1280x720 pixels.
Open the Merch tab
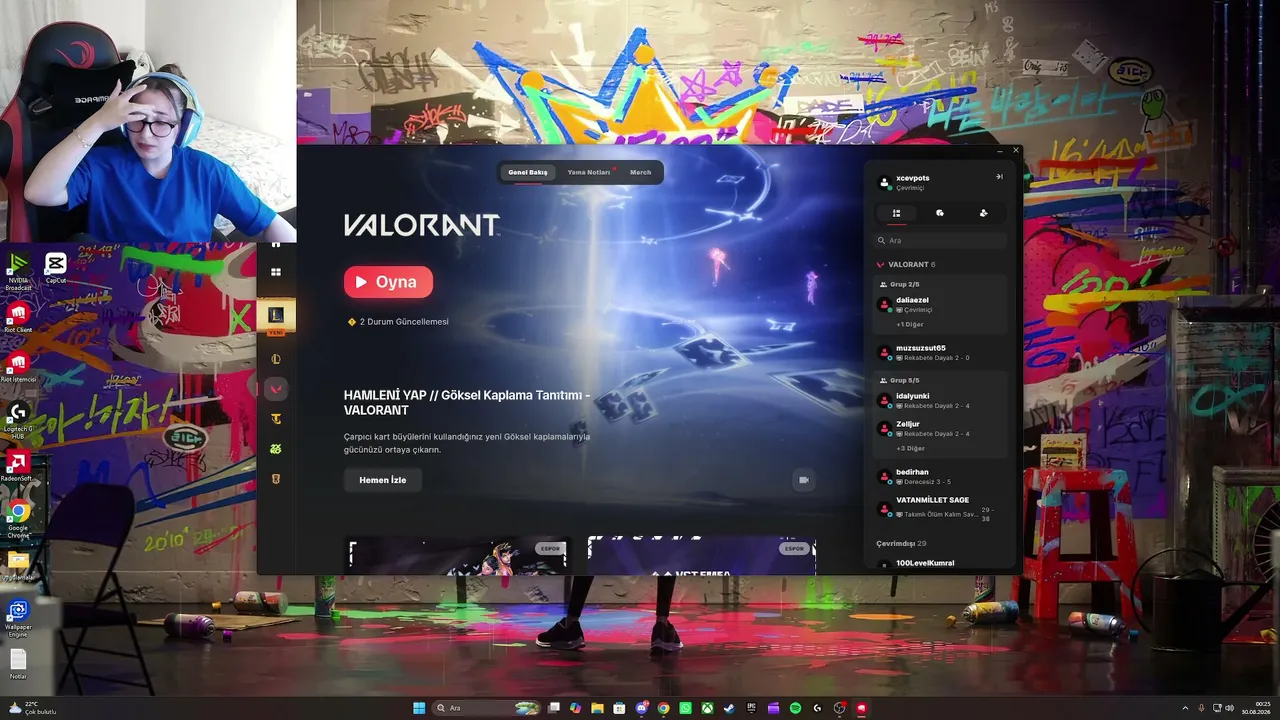point(641,172)
